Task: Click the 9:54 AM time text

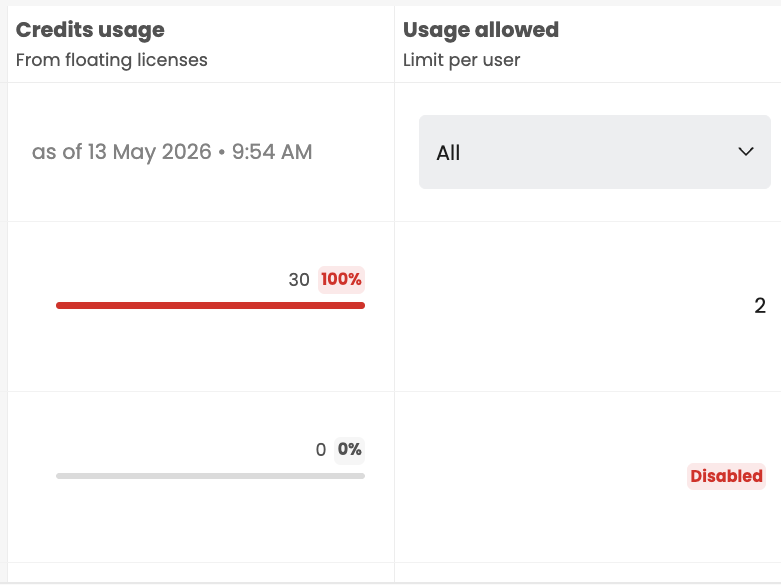Action: [x=272, y=152]
